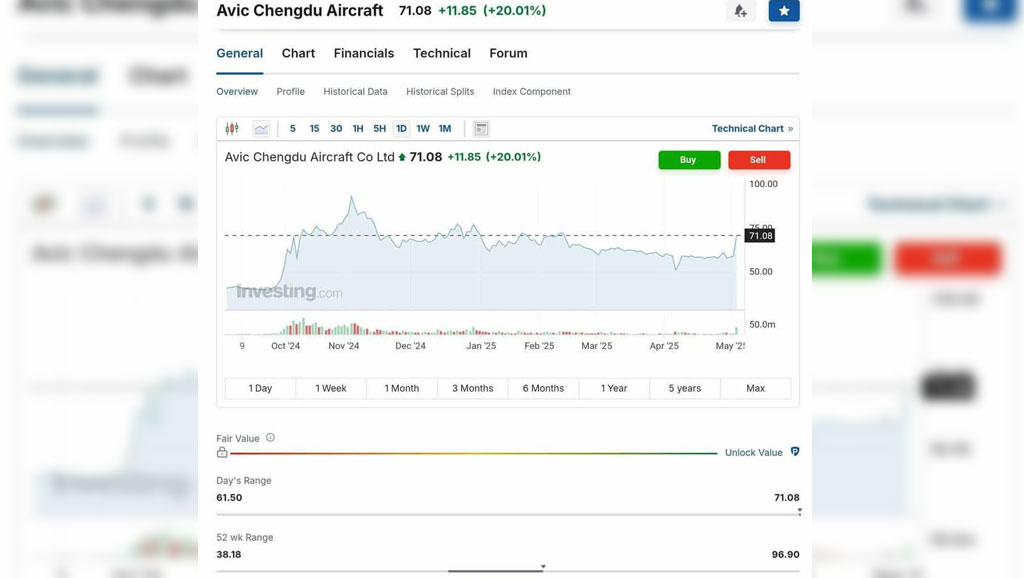
Task: Select the 5H interval
Action: point(379,129)
